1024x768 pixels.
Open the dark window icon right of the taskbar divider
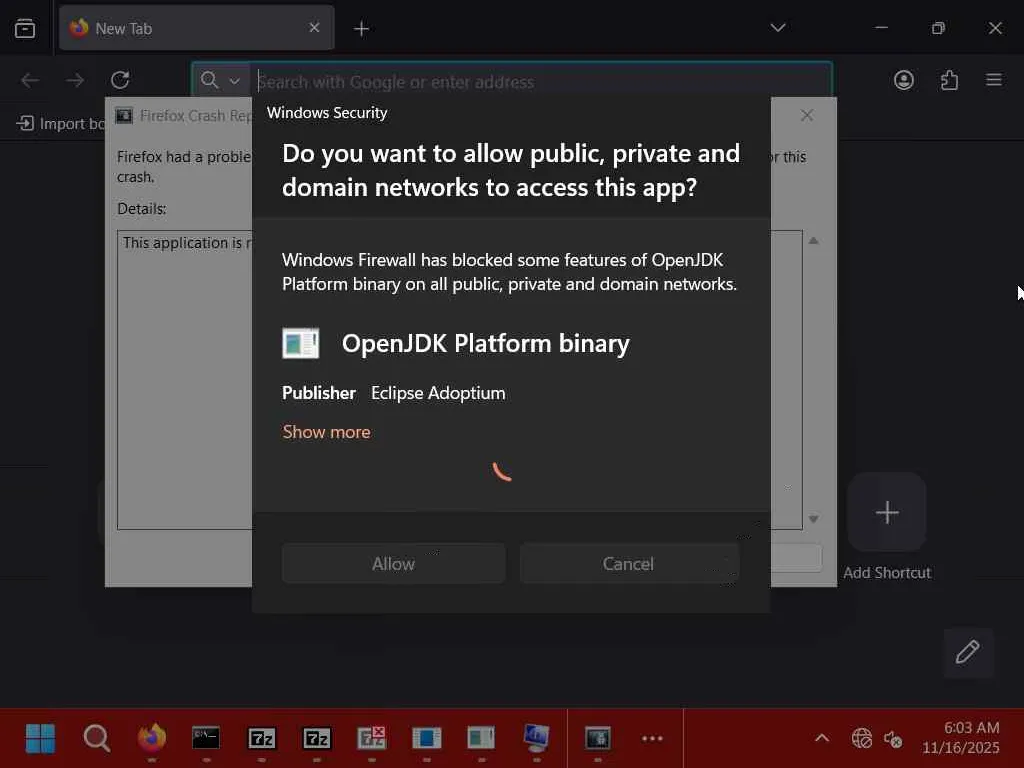point(598,739)
